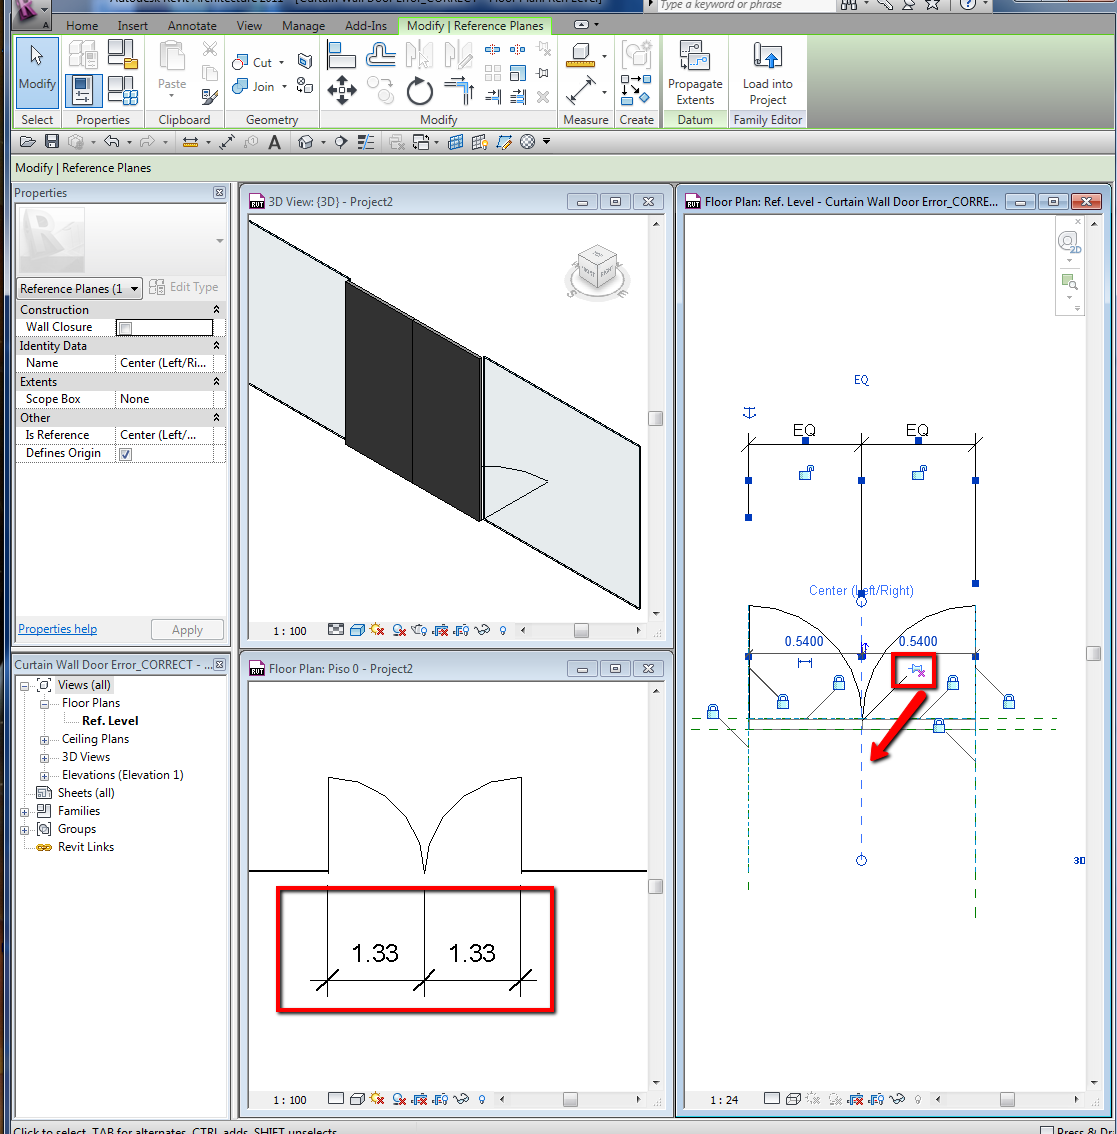Open the Annotate ribbon tab

(192, 26)
